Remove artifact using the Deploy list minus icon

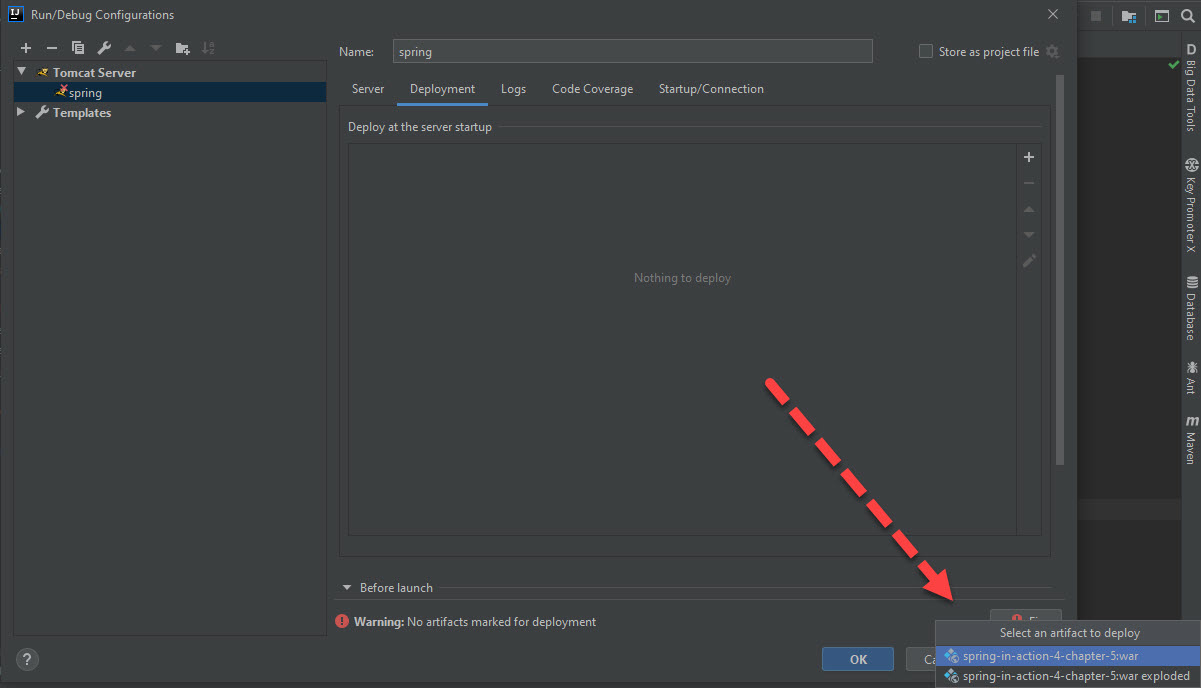[x=1029, y=183]
